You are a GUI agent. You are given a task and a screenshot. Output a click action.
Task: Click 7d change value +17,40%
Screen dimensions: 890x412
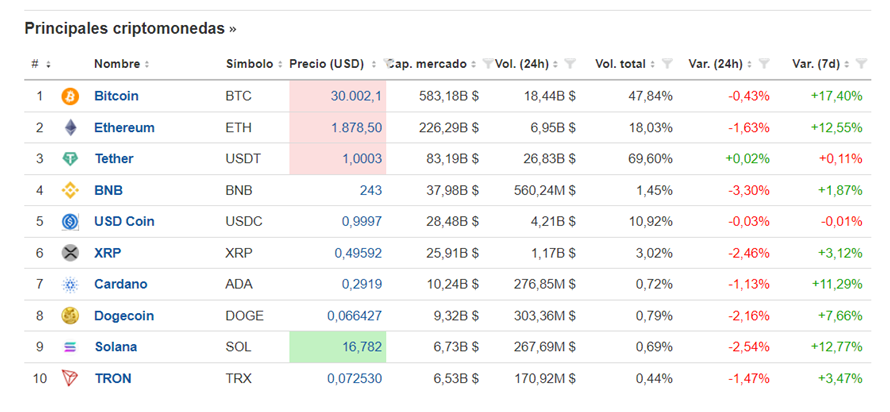click(x=837, y=96)
